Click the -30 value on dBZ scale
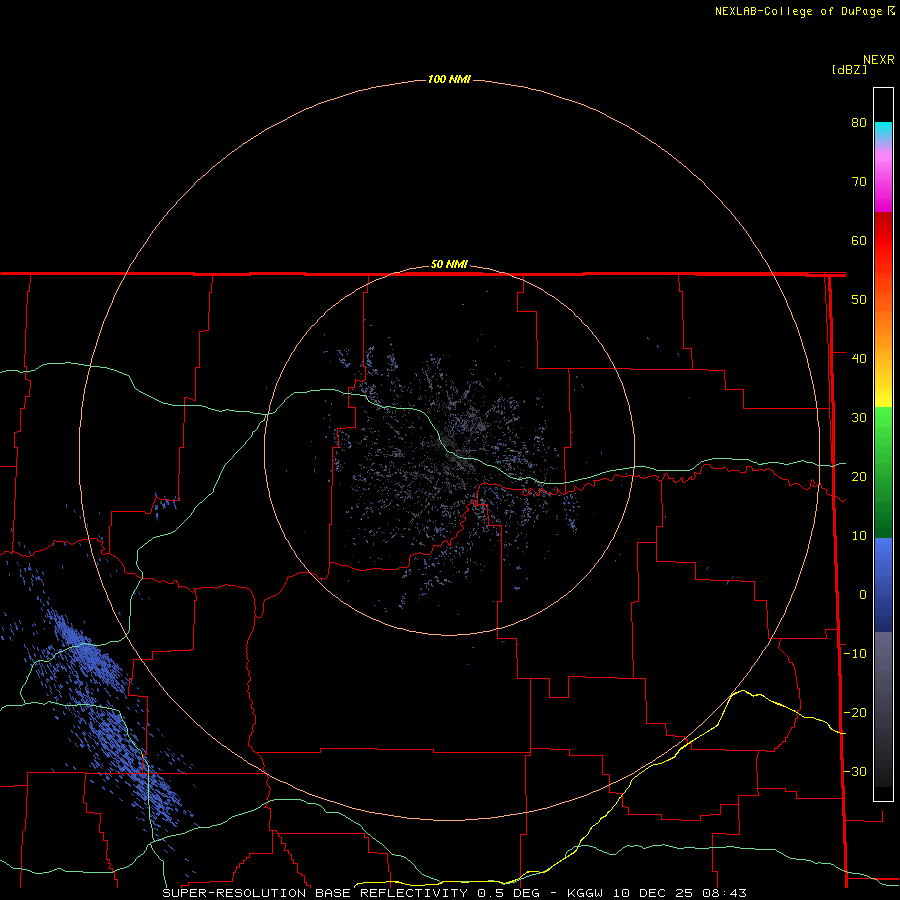Screen dimensions: 900x900 click(855, 772)
